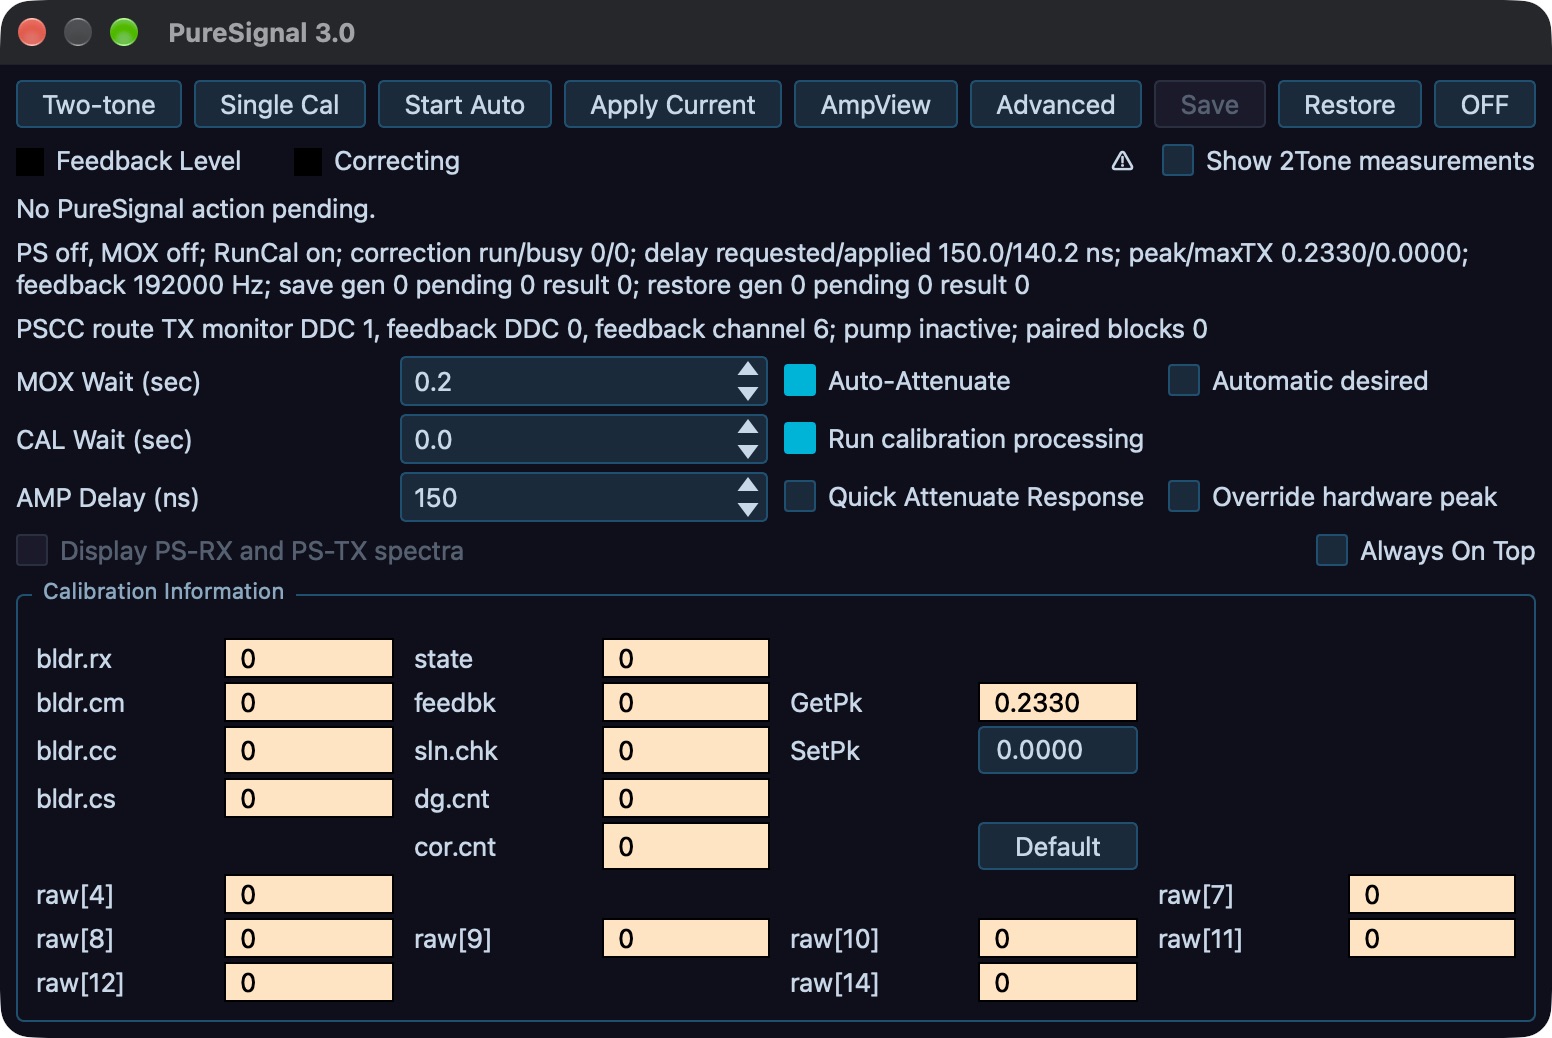Decrease CAL Wait with down arrow
Viewport: 1552px width, 1038px height.
point(747,451)
